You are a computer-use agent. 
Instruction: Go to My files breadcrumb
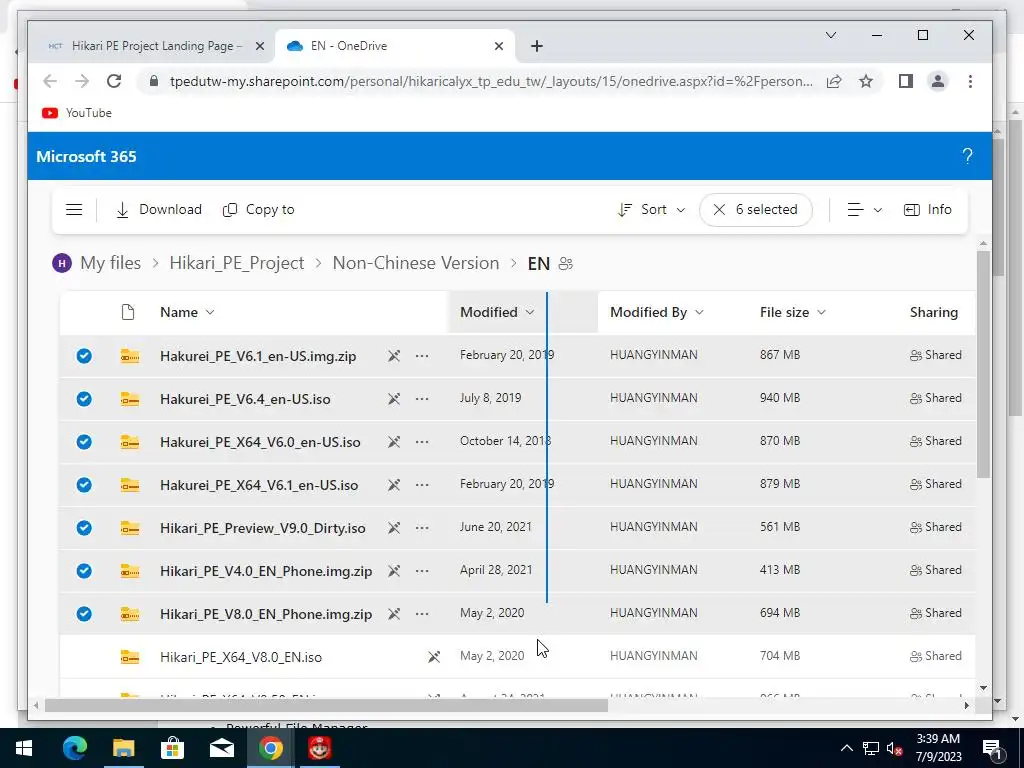(x=110, y=263)
